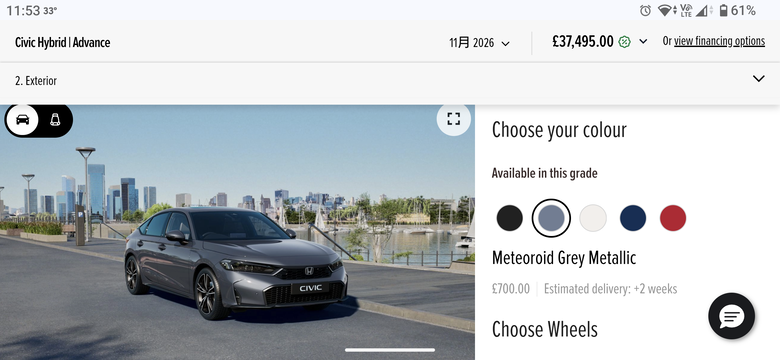Tap the alarm icon in status bar
Screen dimensions: 780x360
(645, 10)
